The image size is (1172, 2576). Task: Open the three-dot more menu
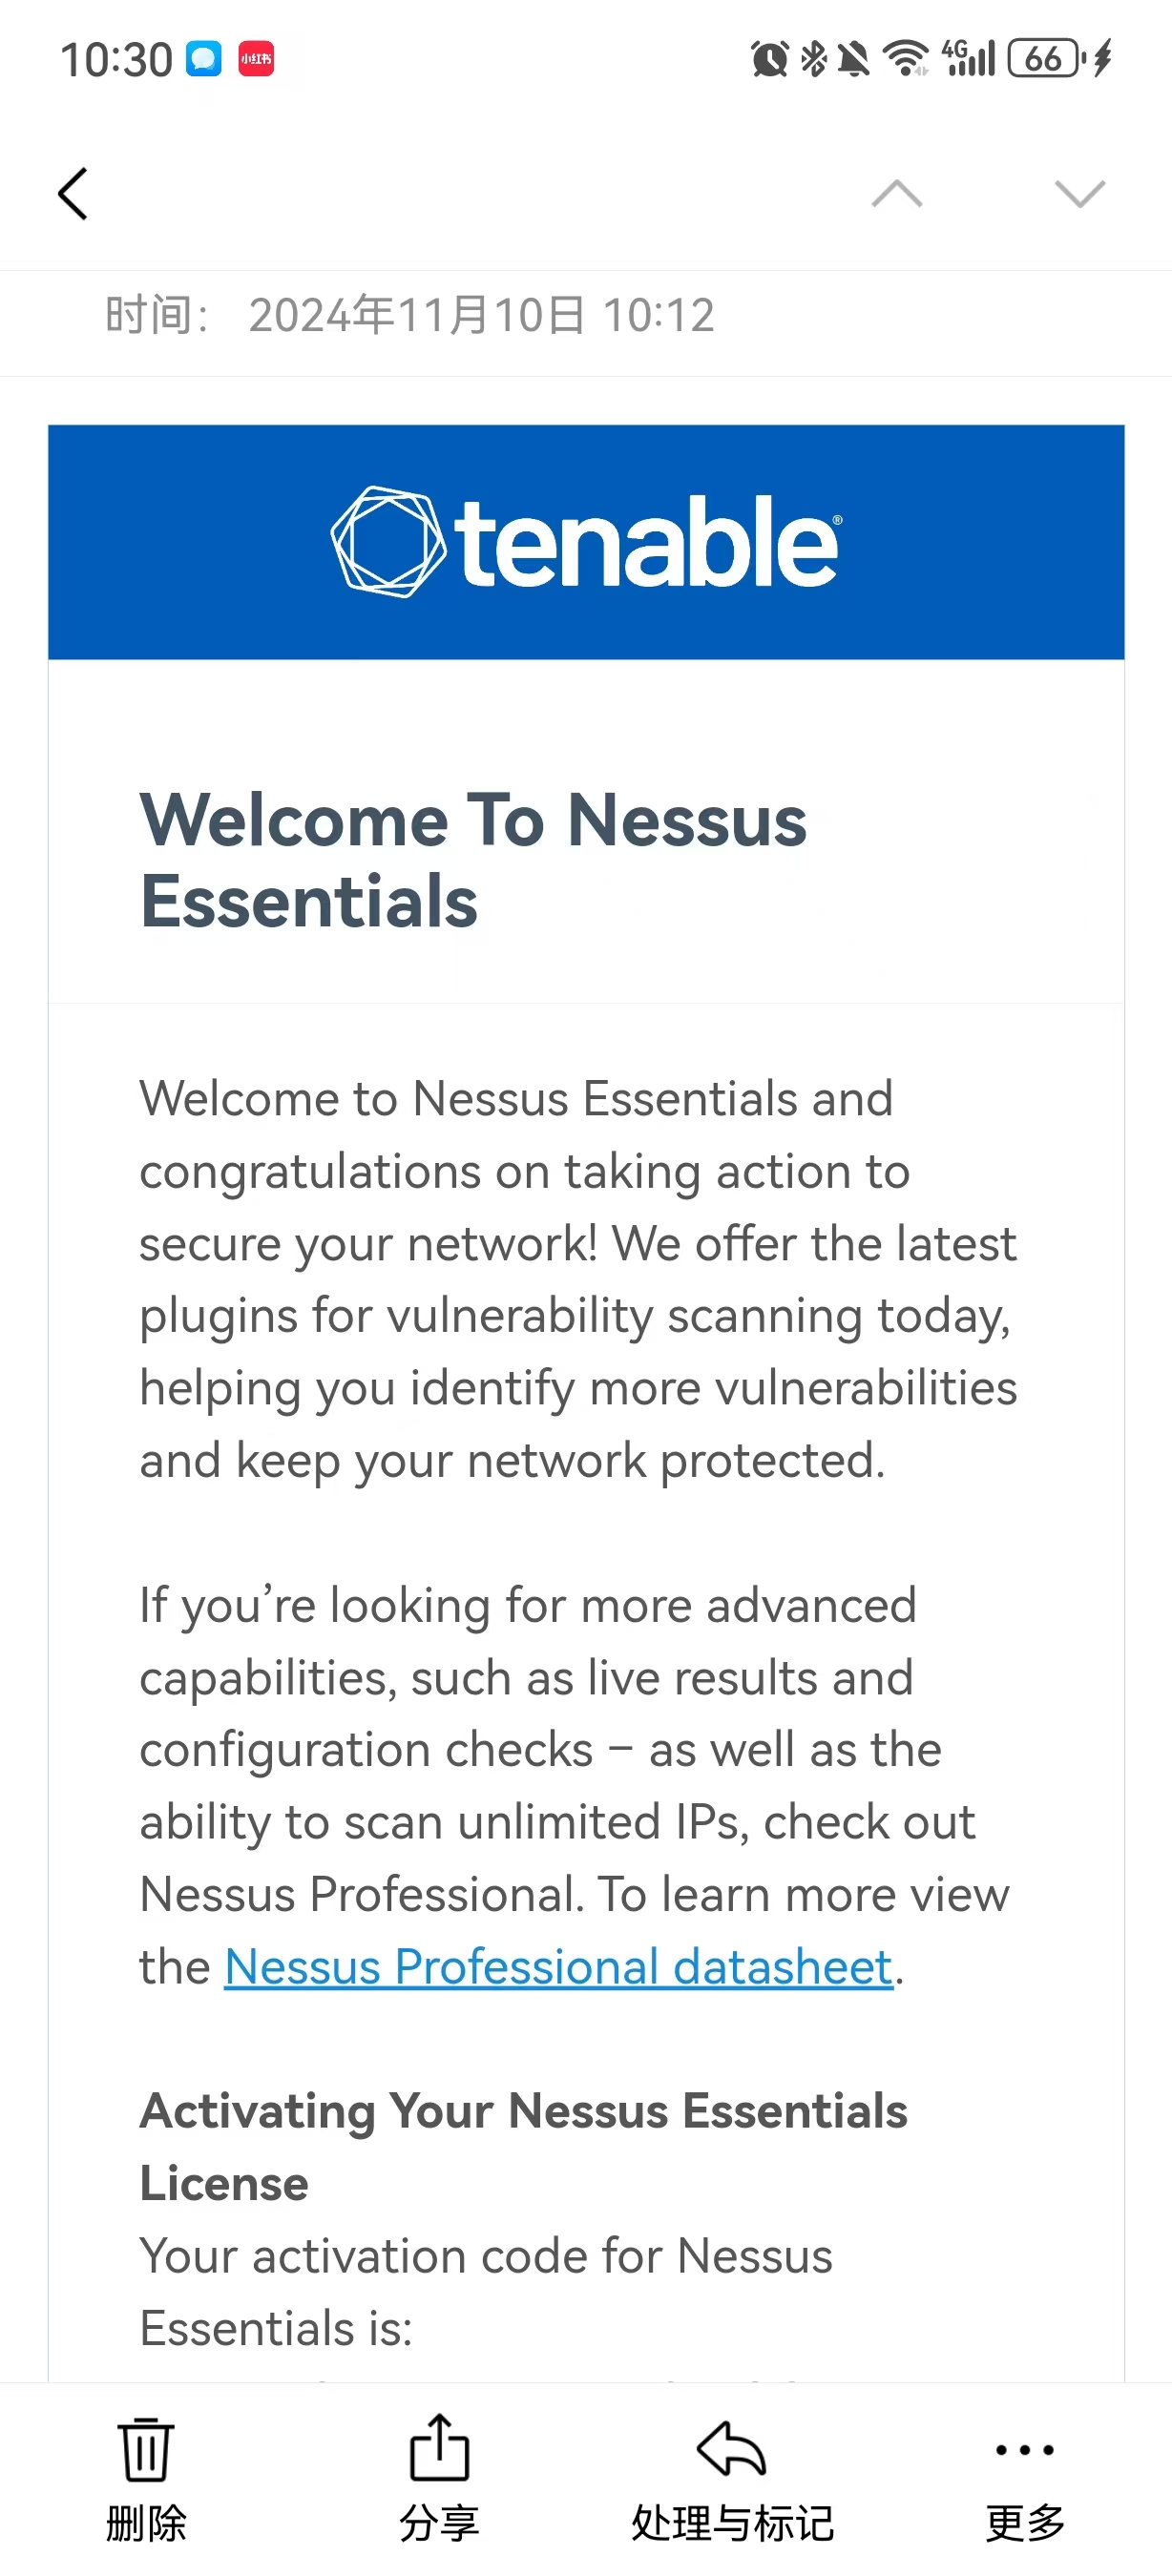1025,2449
